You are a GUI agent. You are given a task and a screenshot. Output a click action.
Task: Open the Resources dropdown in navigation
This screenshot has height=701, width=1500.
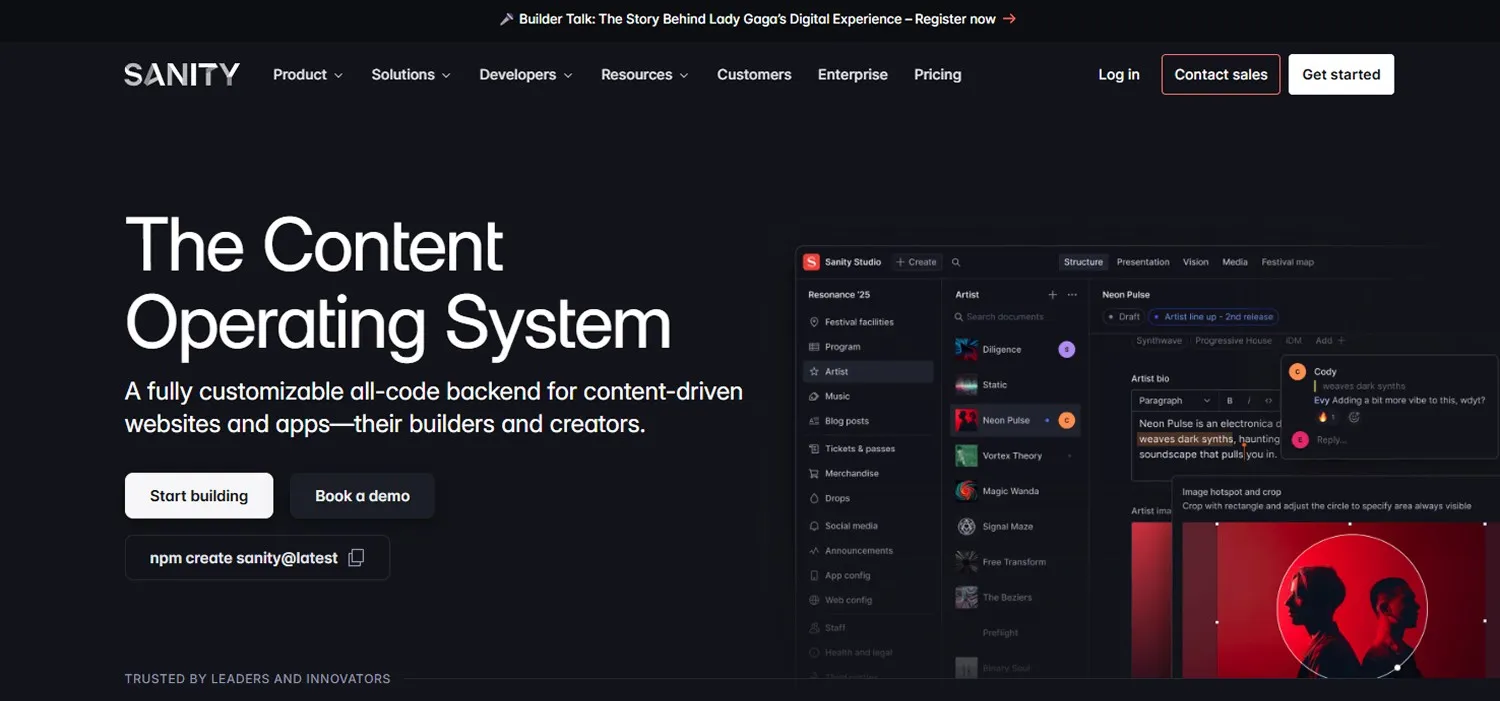coord(644,74)
